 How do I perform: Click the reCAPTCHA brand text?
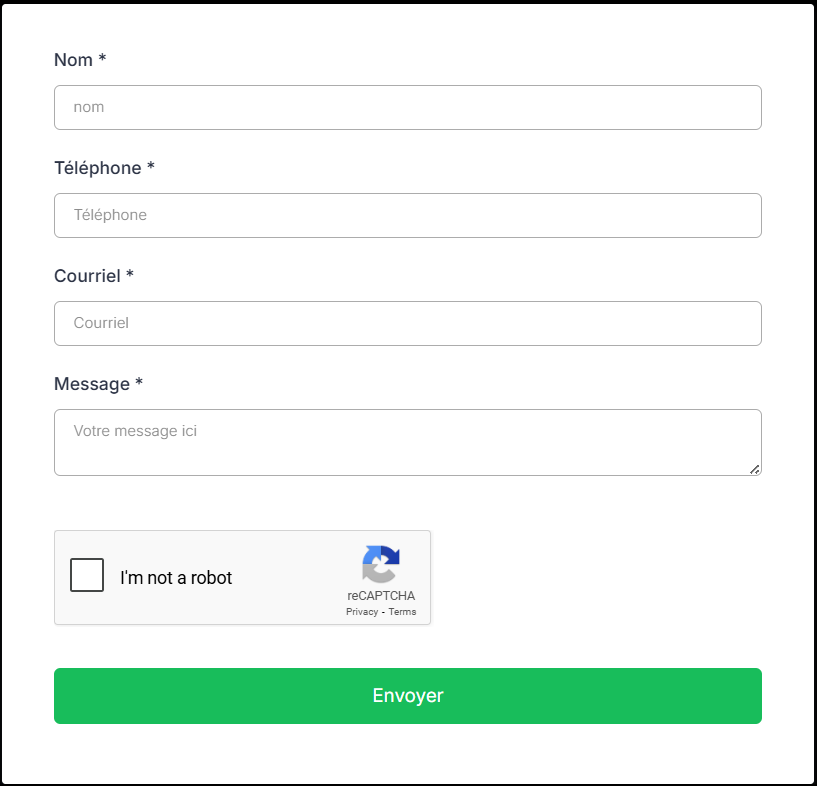[381, 596]
